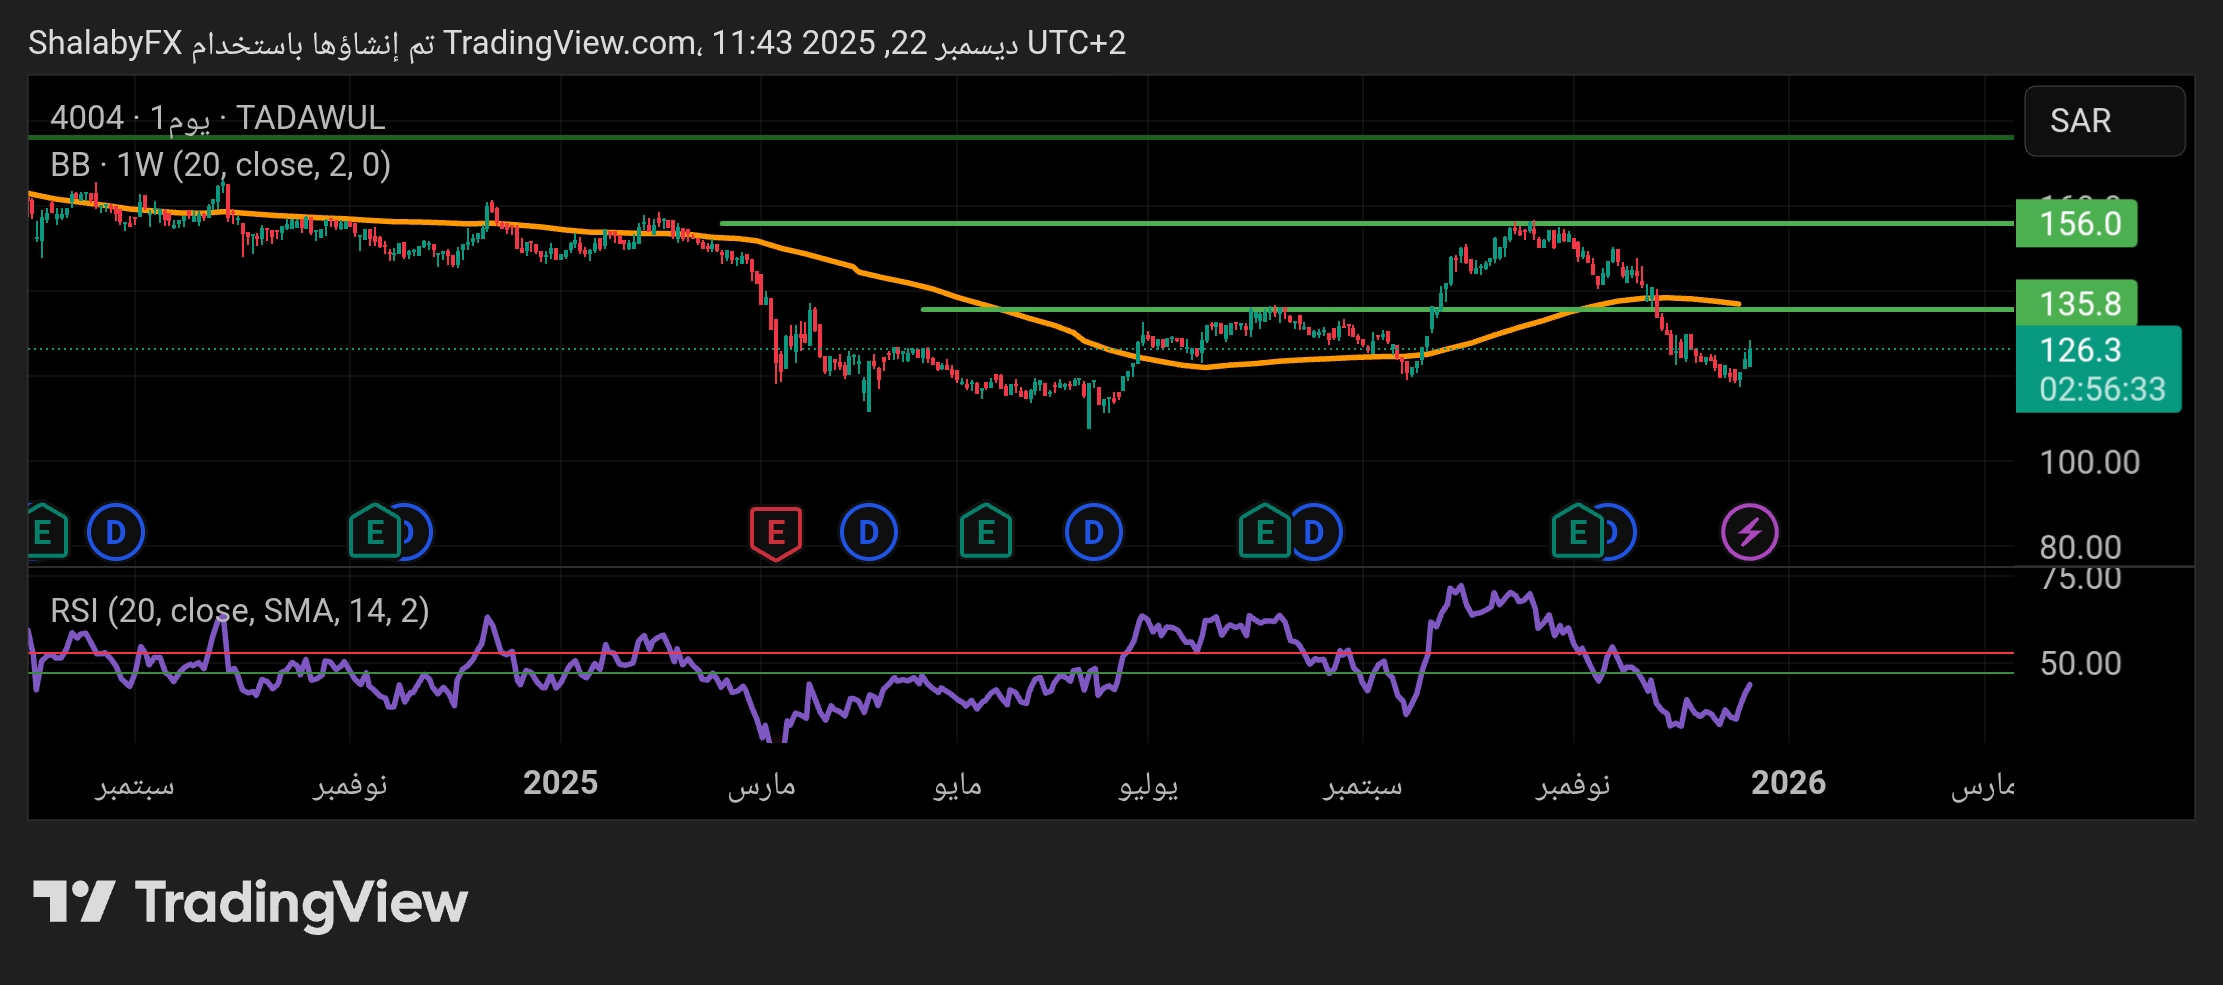
Task: Click the TradingView logo at the bottom
Action: pos(250,902)
